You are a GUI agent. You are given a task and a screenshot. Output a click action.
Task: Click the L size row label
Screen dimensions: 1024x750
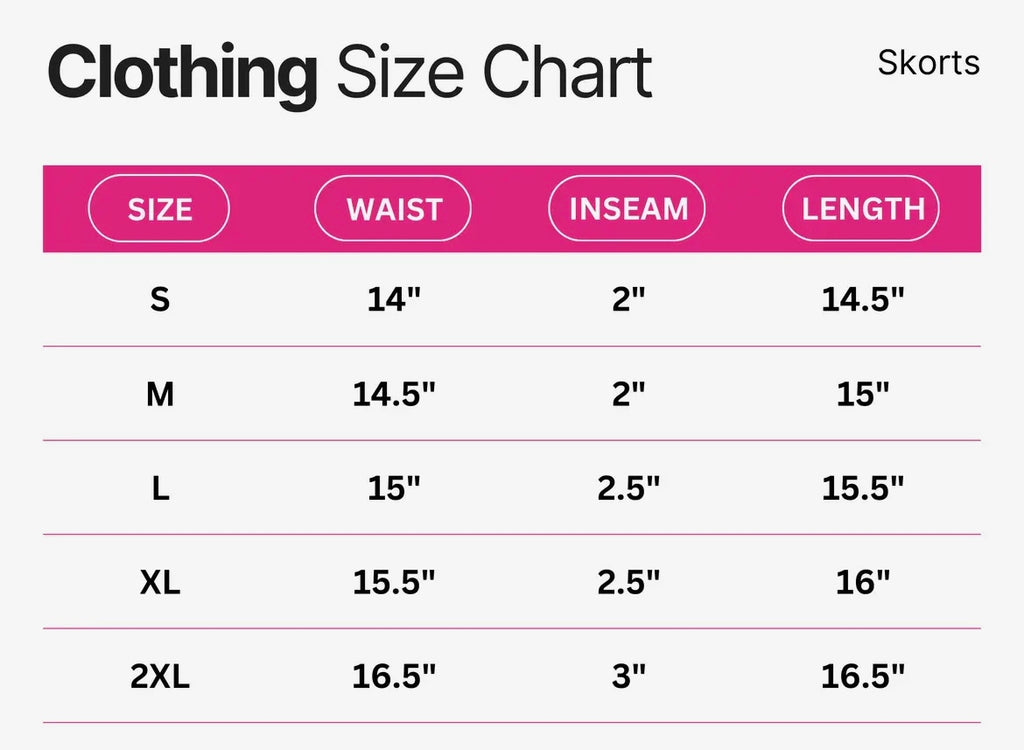coord(160,488)
